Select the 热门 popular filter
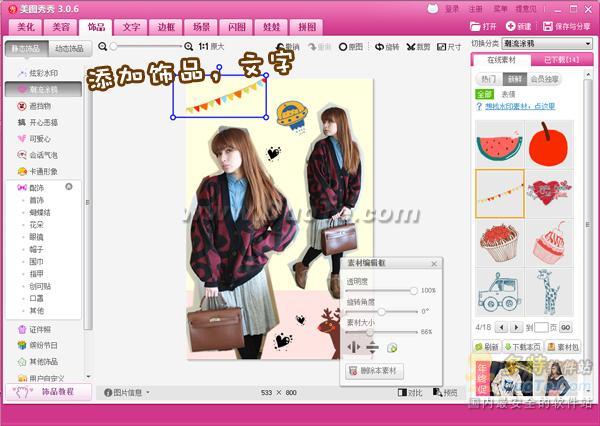Viewport: 600px width, 426px height. click(x=489, y=79)
